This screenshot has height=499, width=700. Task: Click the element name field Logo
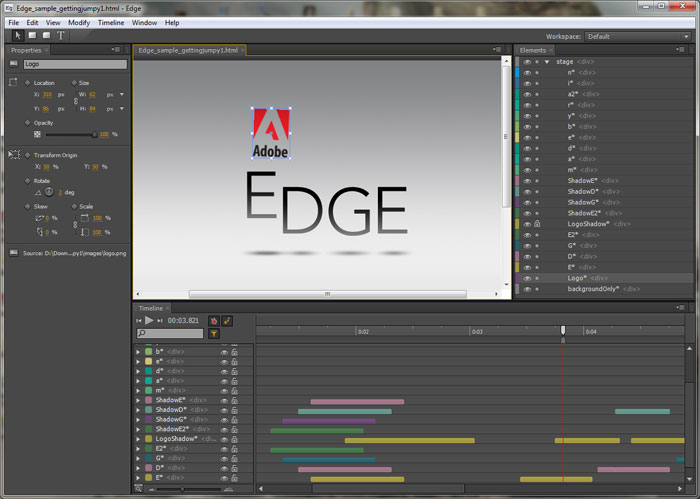75,64
